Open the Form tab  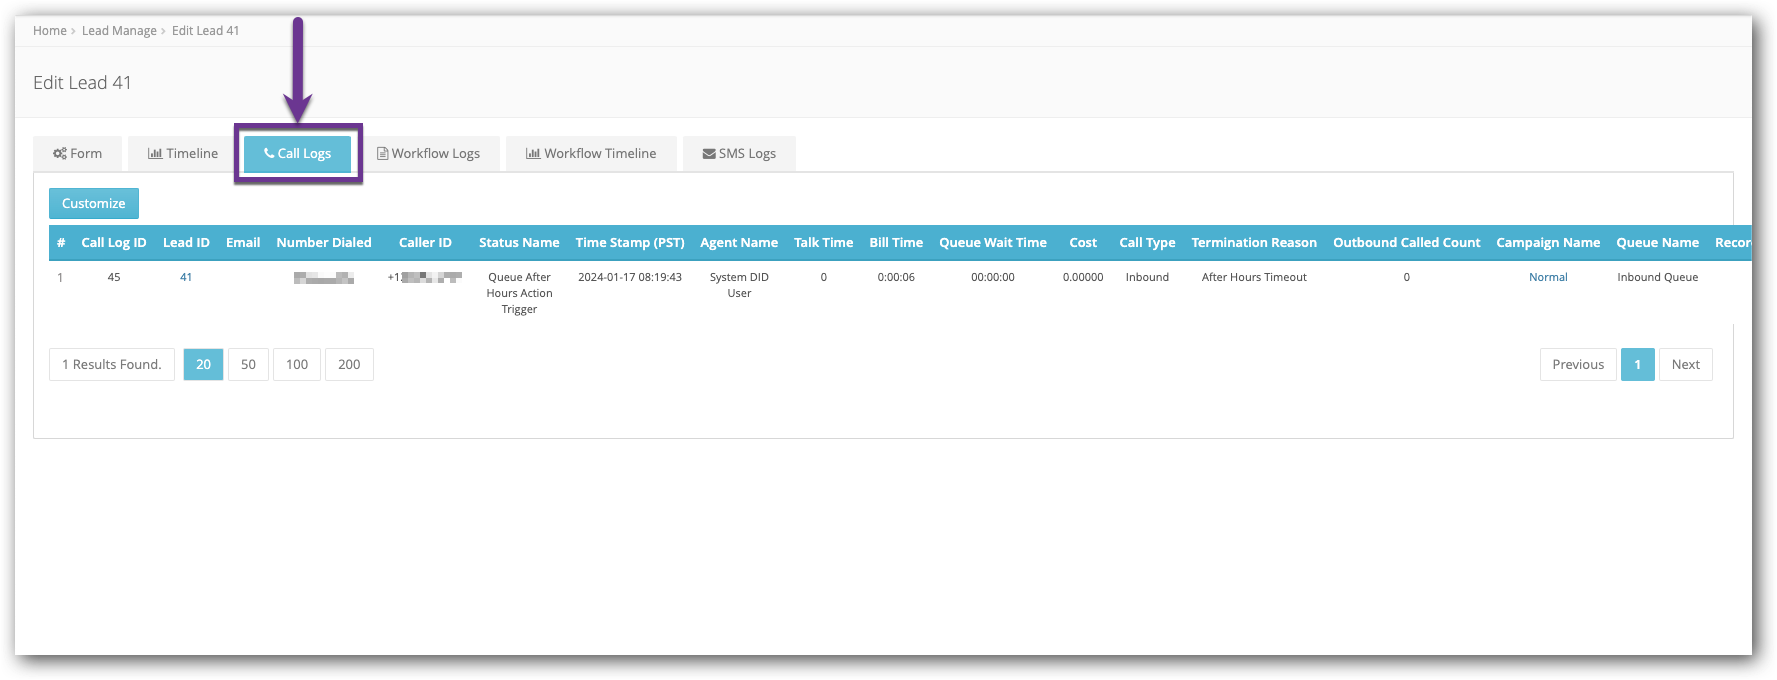point(78,154)
